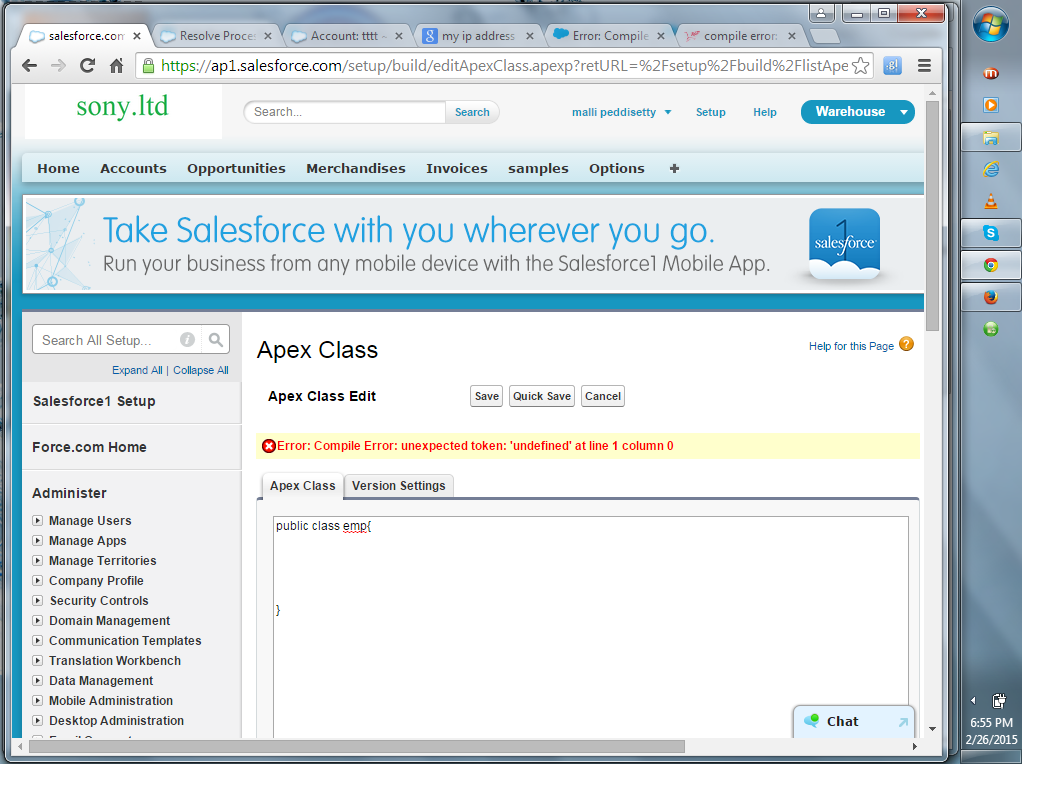
Task: Open the browser home page icon
Action: [x=117, y=65]
